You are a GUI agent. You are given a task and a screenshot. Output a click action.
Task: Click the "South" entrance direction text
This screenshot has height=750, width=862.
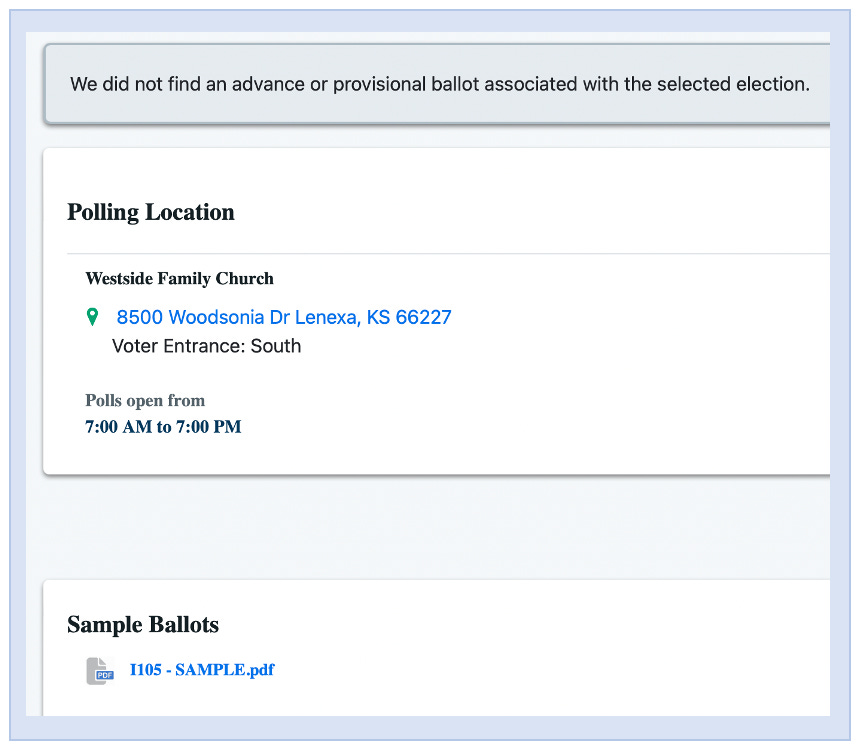[275, 346]
